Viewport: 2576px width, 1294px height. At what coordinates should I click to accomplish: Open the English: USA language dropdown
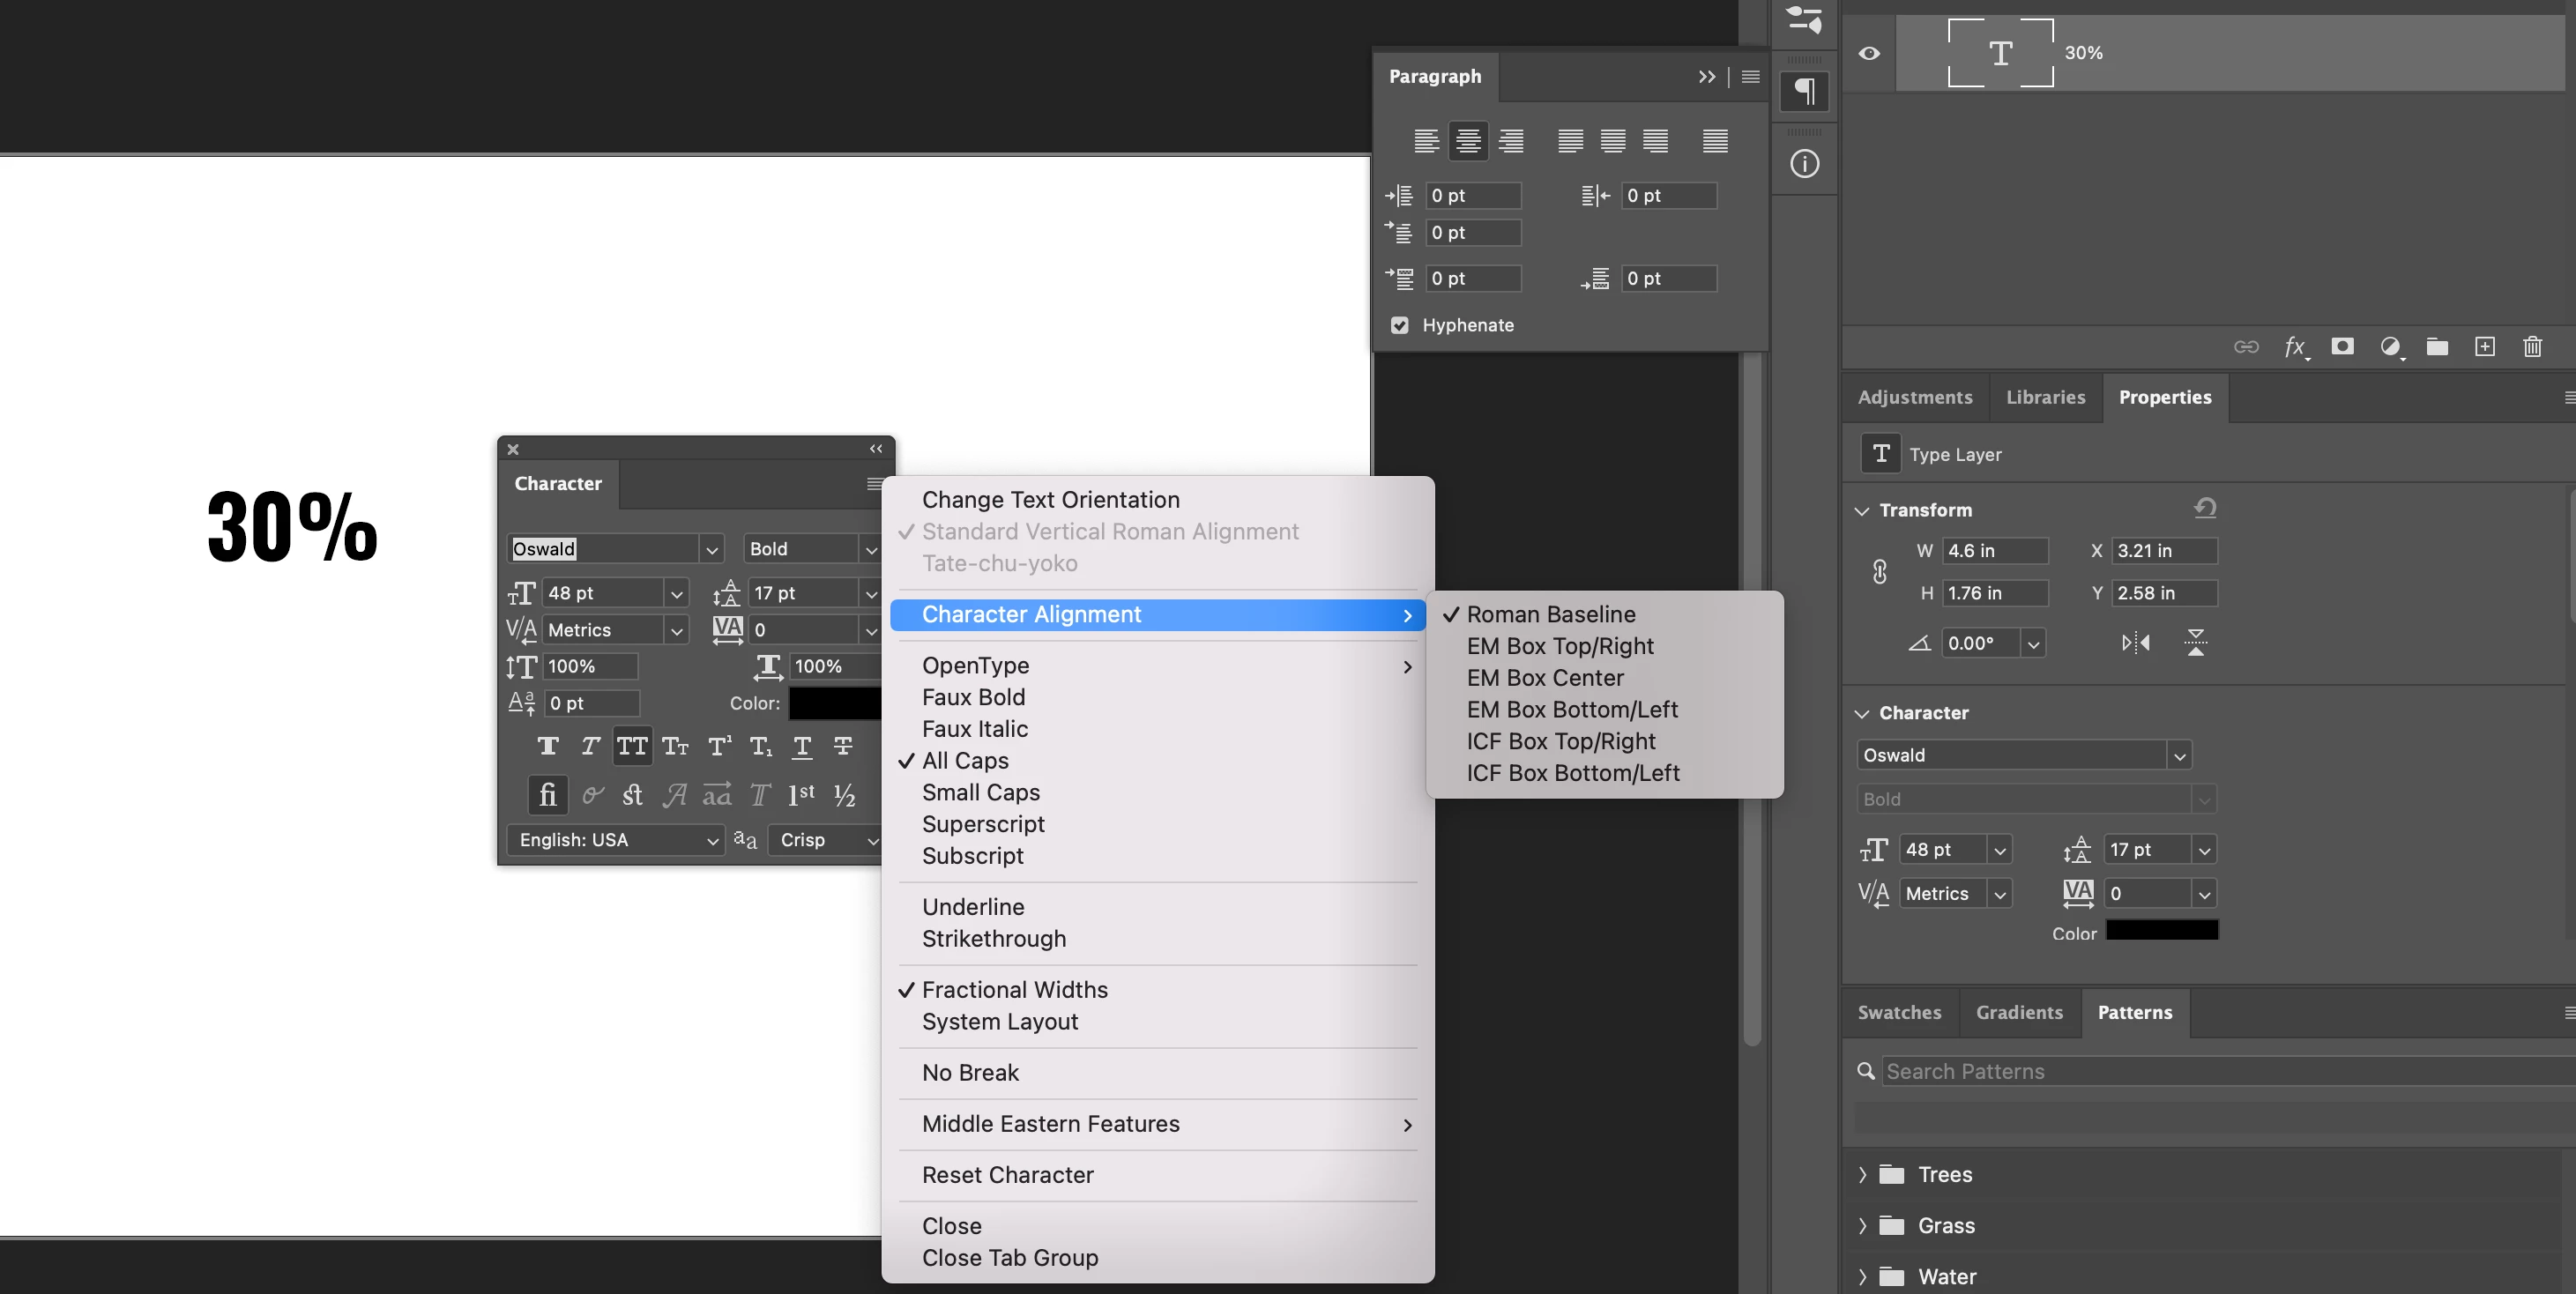617,840
